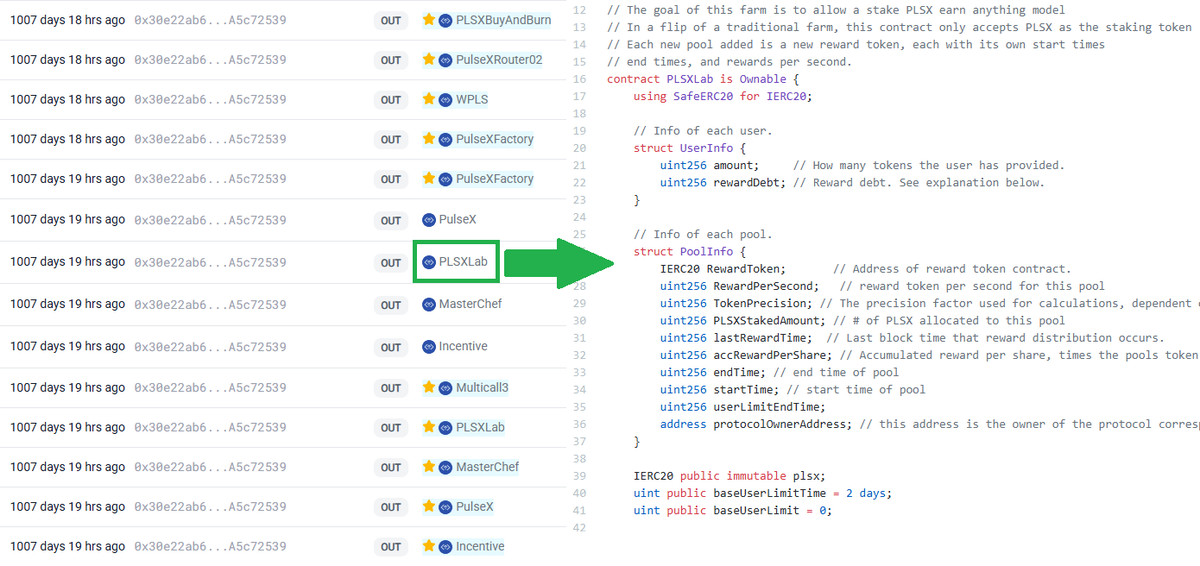Click the star icon beside Multicall3
Screen dimensions: 1200x566
tap(429, 387)
